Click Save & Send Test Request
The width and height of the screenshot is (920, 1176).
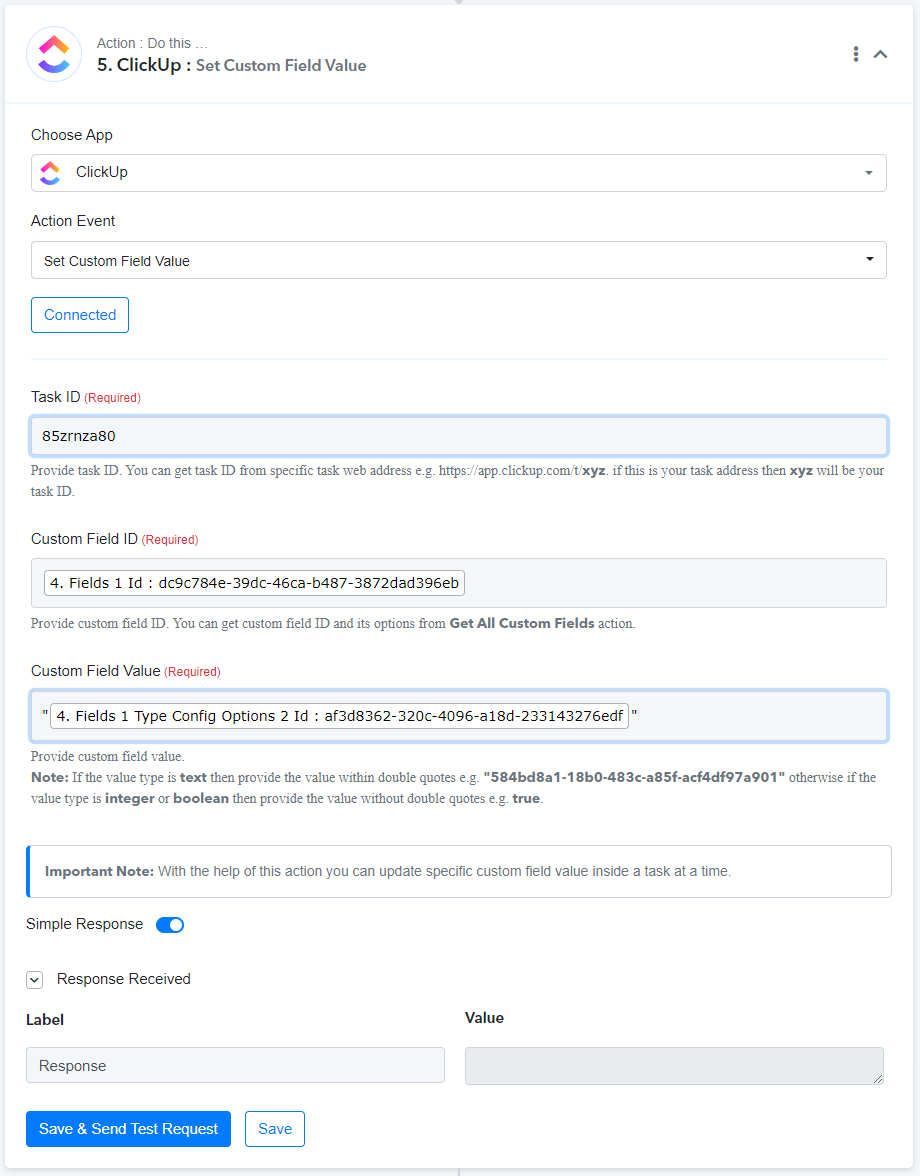128,1129
